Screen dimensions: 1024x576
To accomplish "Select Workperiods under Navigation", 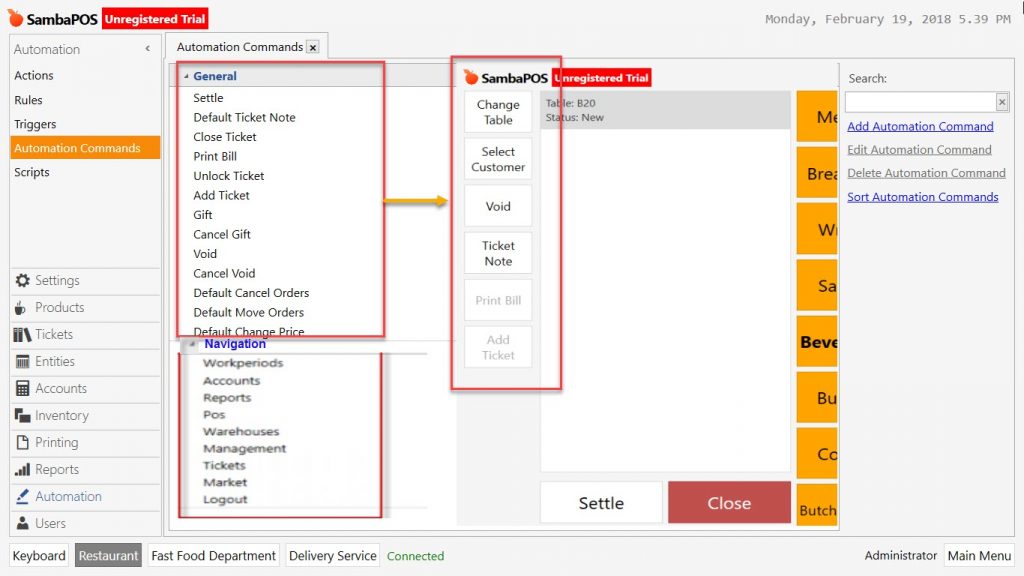I will click(x=243, y=363).
